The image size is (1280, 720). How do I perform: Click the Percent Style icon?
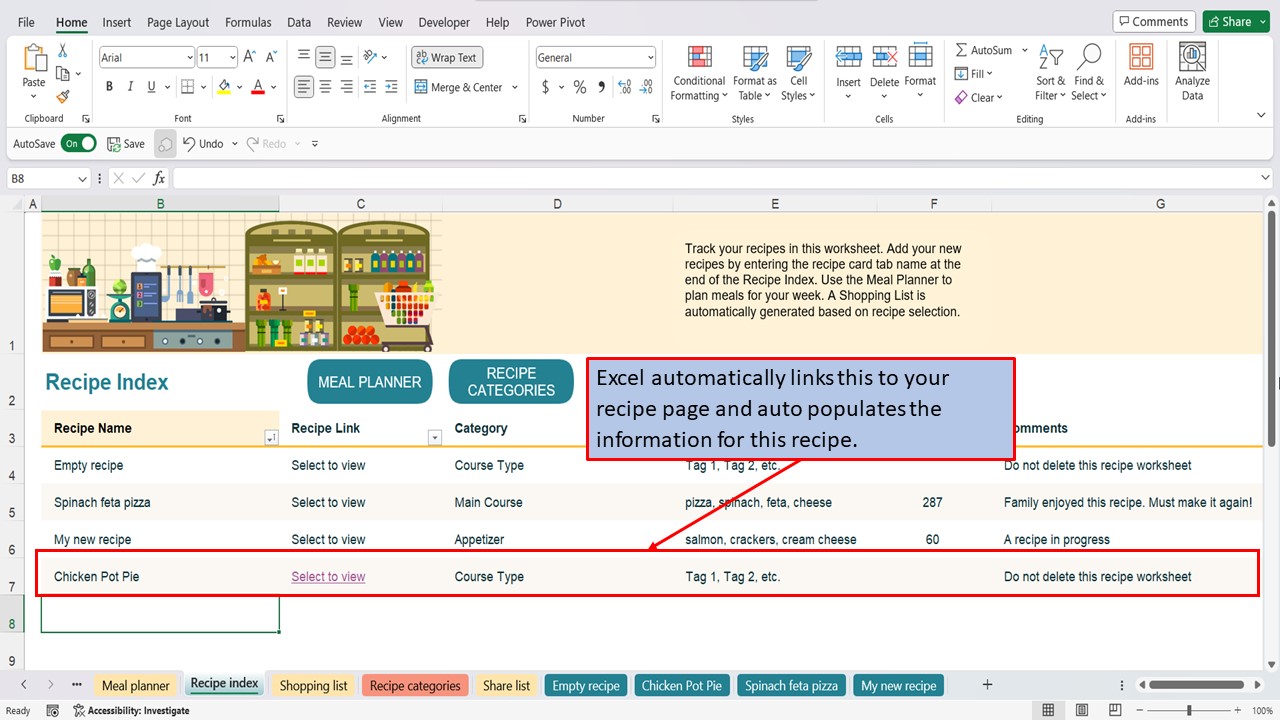(x=578, y=87)
